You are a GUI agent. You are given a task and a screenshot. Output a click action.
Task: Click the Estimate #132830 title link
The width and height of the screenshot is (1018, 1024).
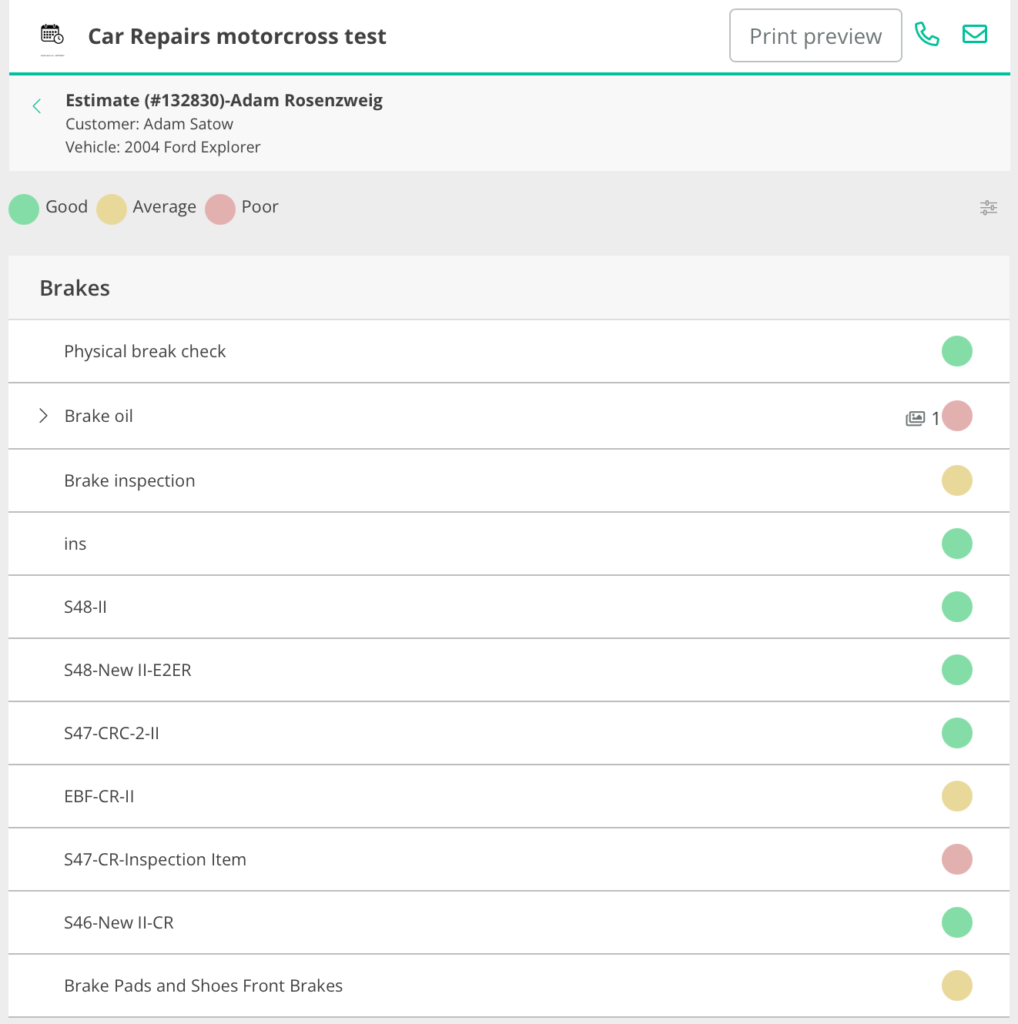pos(224,100)
